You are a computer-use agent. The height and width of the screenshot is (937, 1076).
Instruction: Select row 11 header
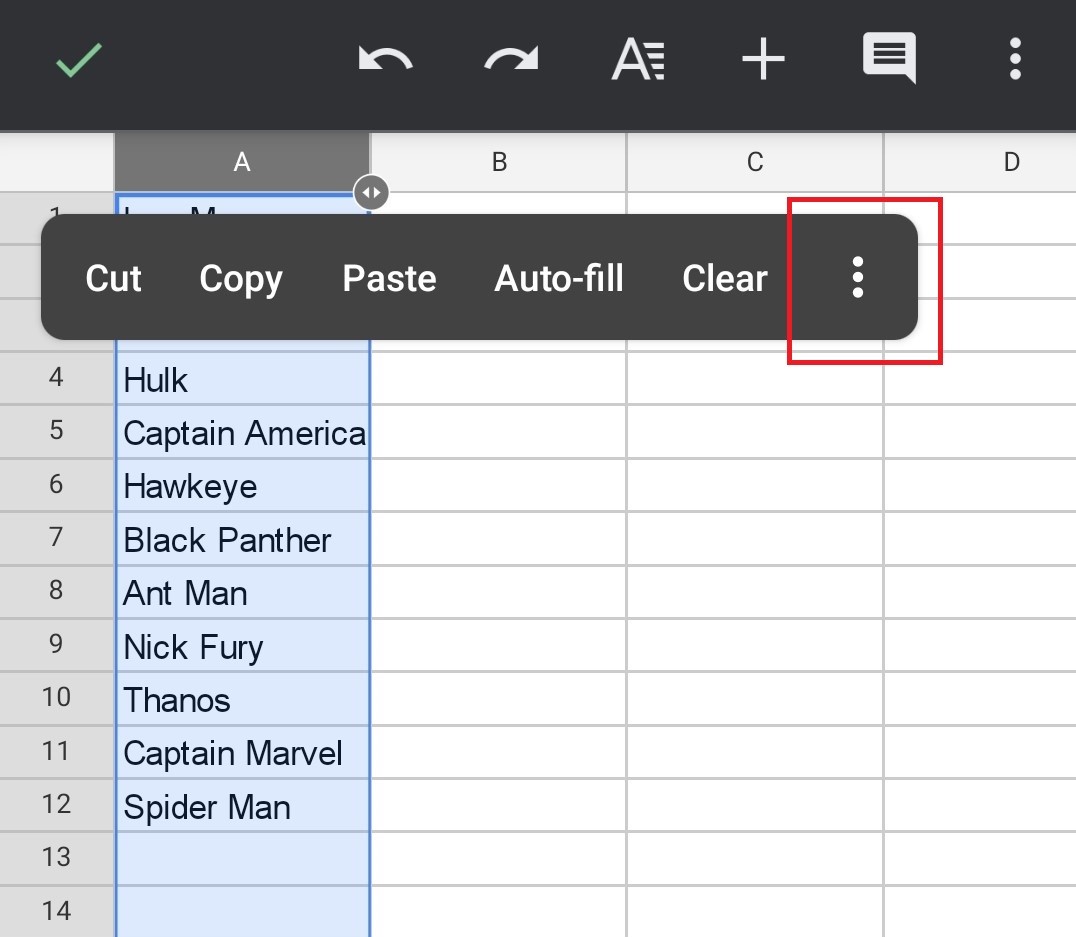click(x=56, y=752)
